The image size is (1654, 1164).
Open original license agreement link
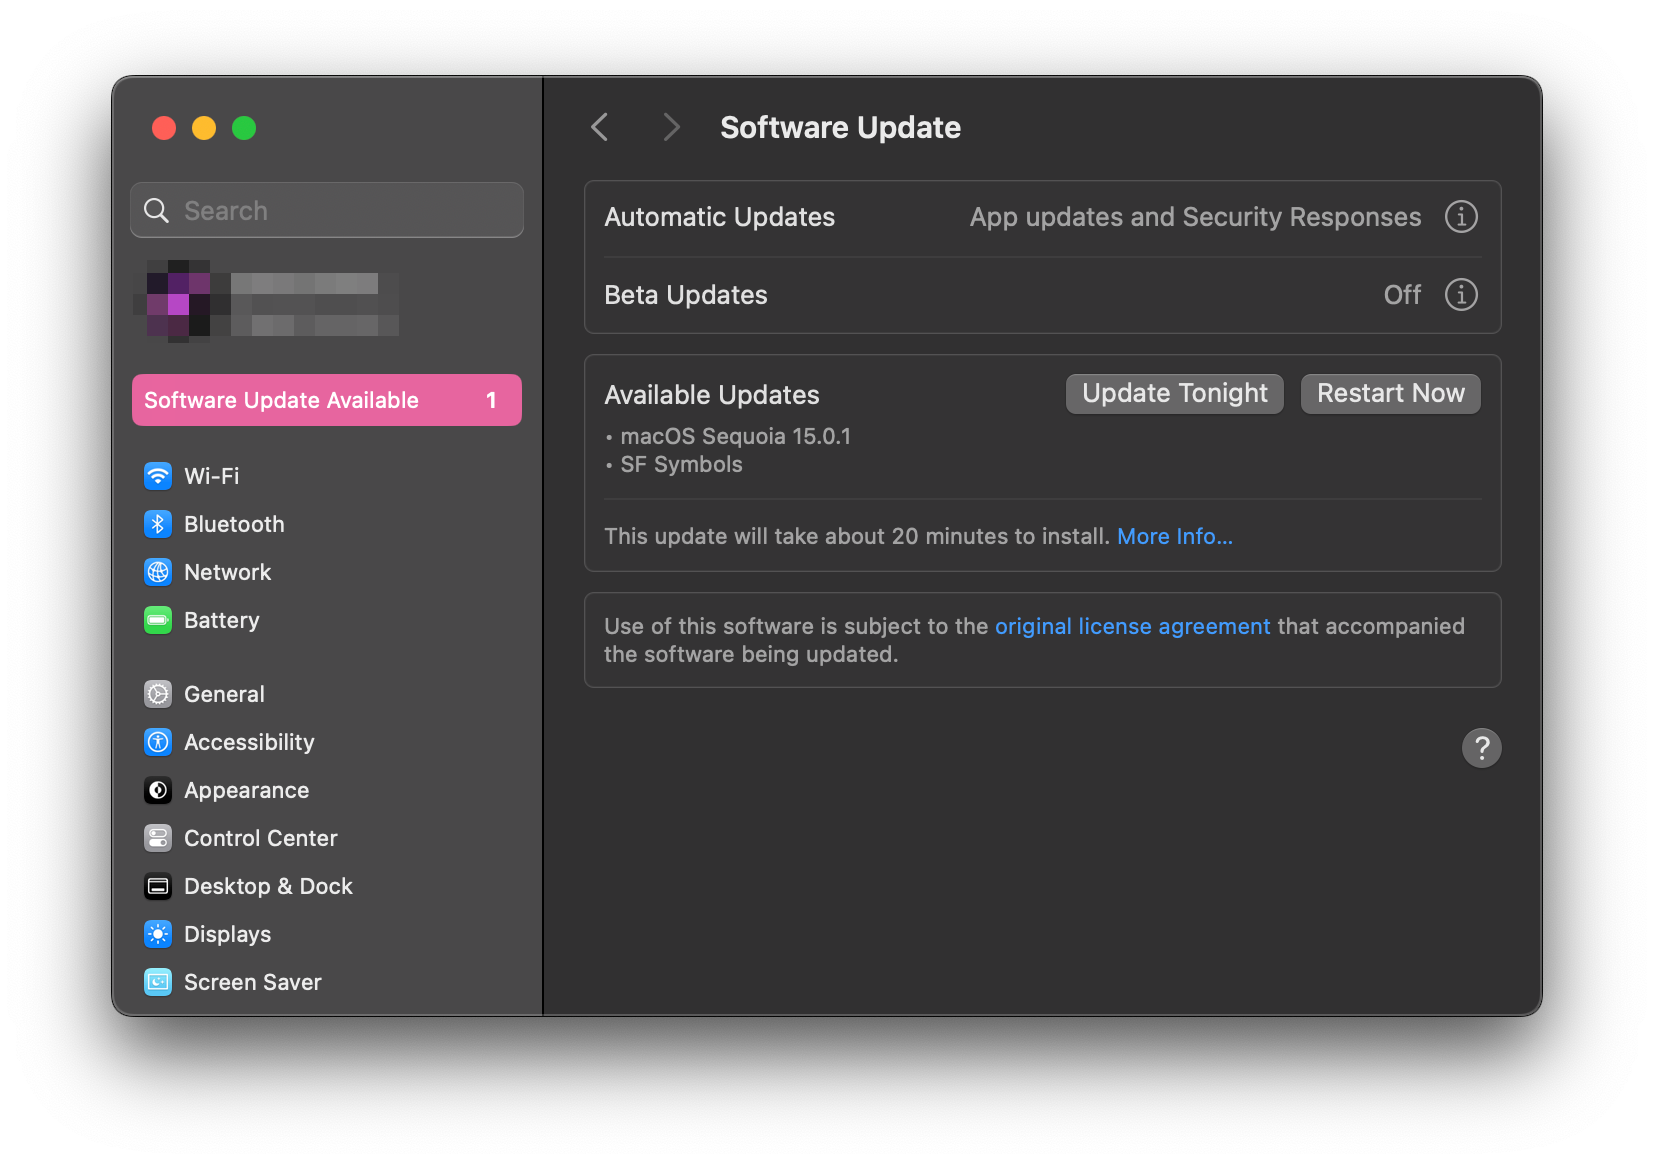[1132, 627]
